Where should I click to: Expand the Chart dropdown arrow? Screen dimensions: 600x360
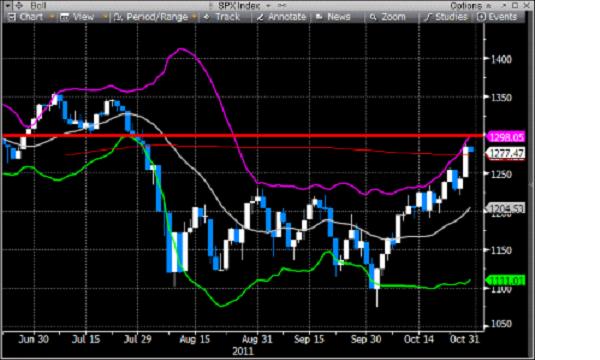[51, 17]
